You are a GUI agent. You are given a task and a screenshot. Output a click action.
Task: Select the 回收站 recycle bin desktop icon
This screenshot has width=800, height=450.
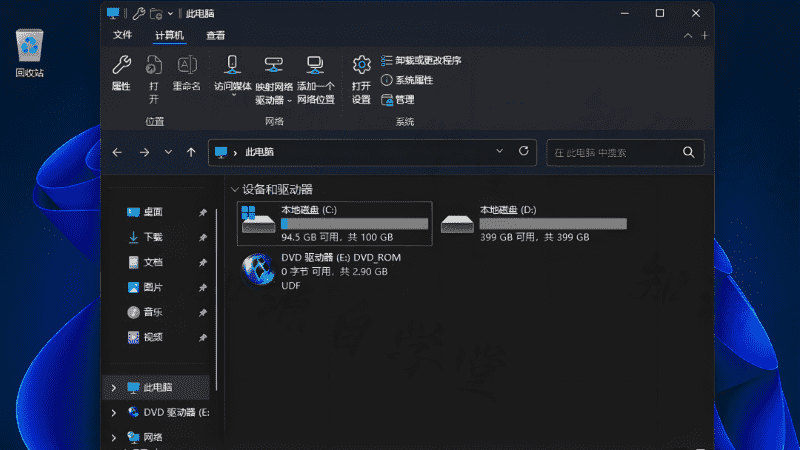[x=30, y=54]
